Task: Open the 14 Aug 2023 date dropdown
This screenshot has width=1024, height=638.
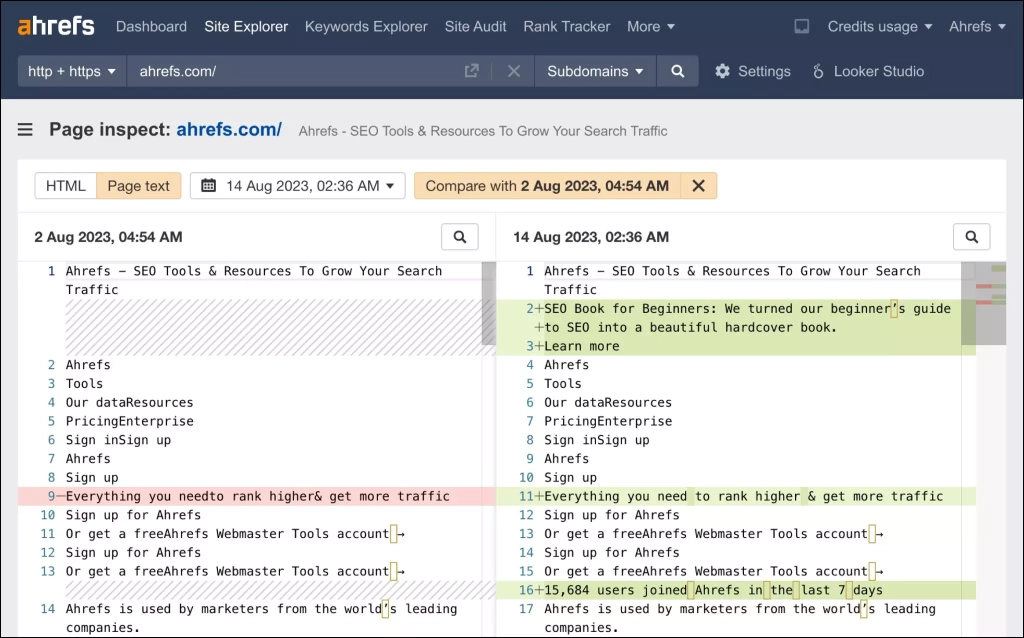Action: [x=298, y=185]
